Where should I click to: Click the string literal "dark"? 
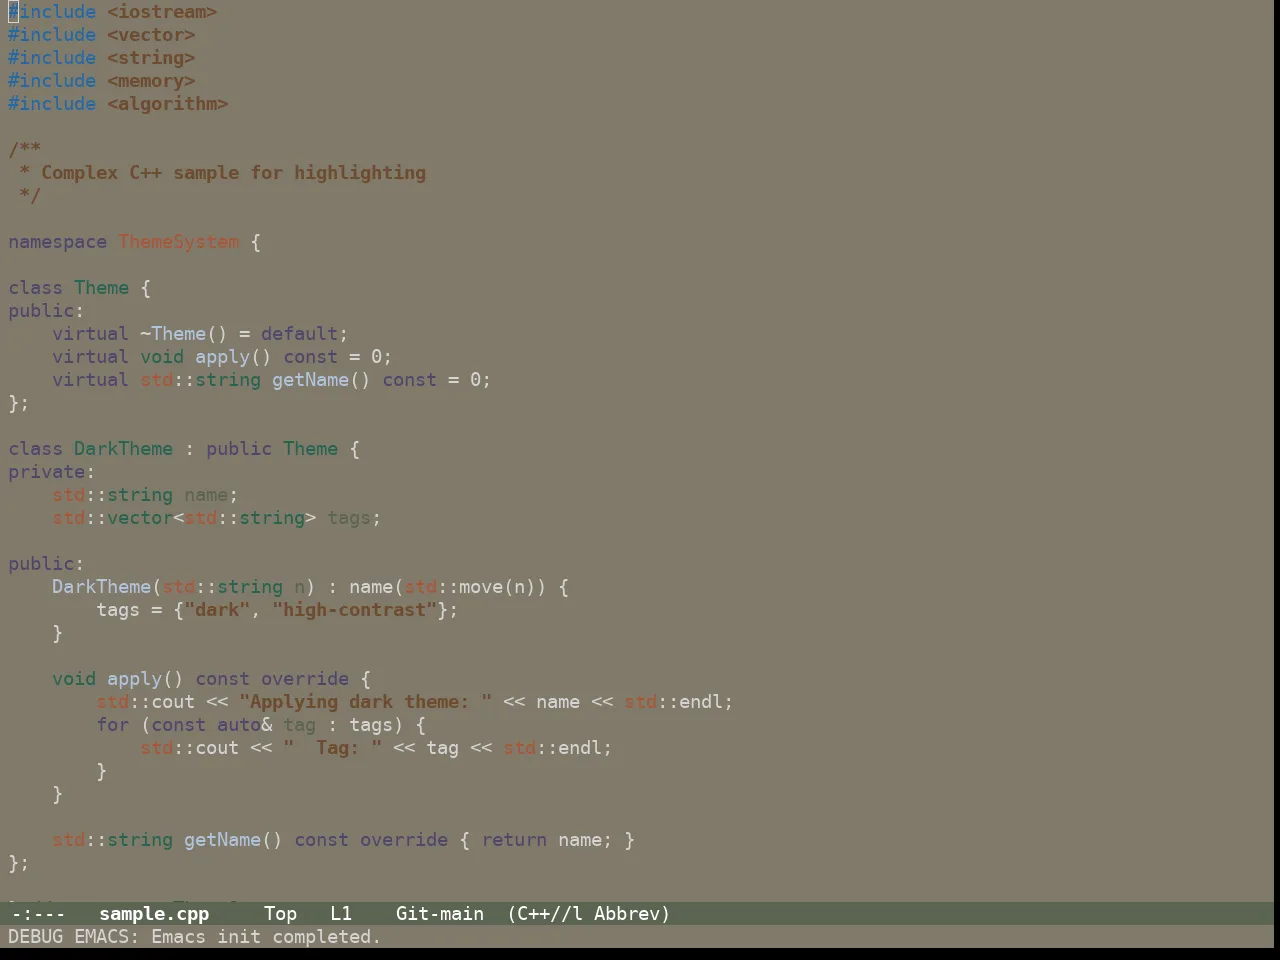217,610
